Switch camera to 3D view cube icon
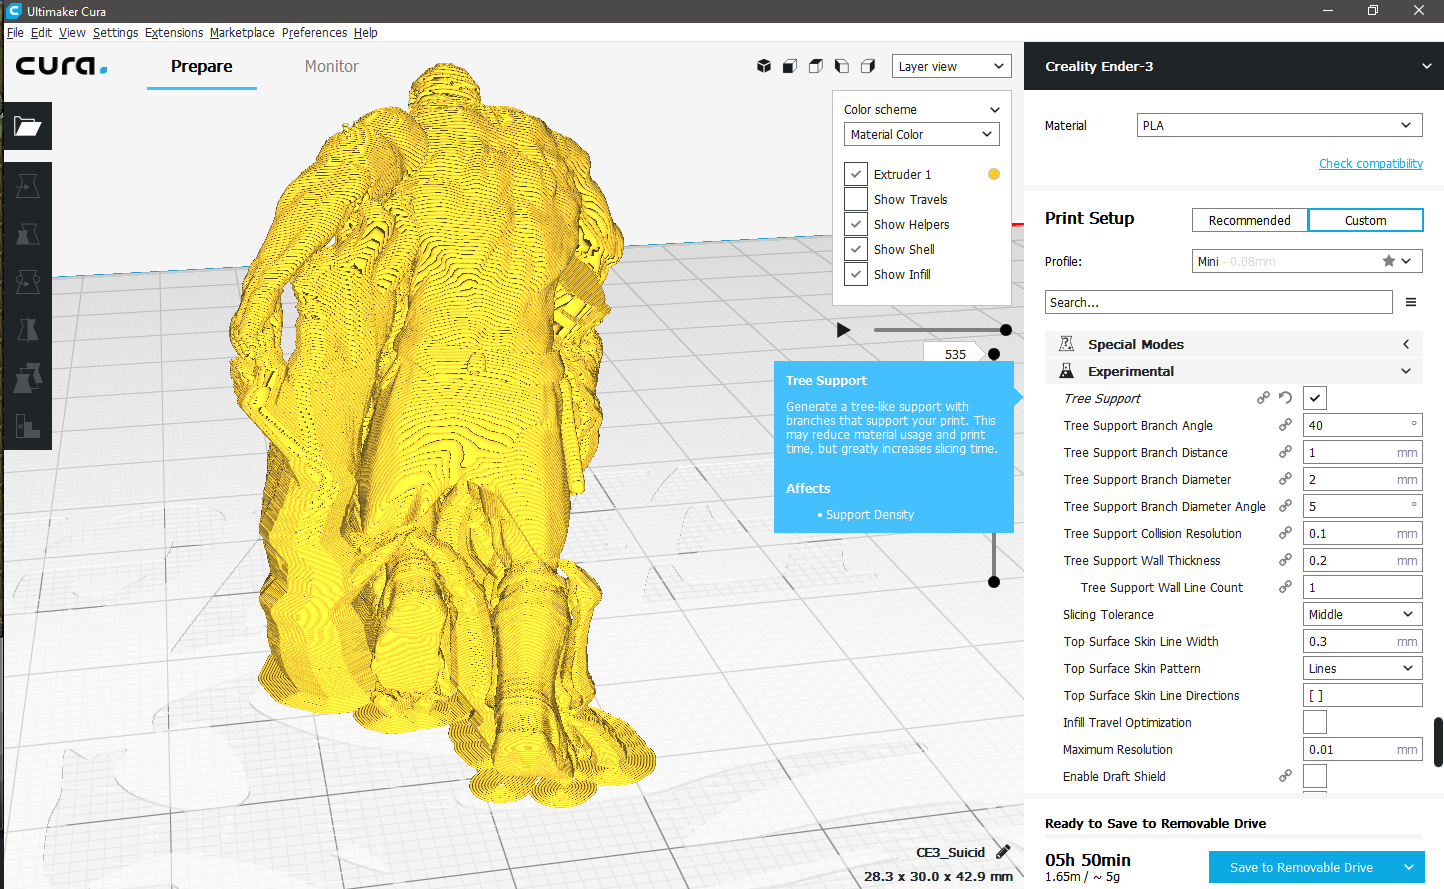The image size is (1444, 889). pyautogui.click(x=764, y=66)
